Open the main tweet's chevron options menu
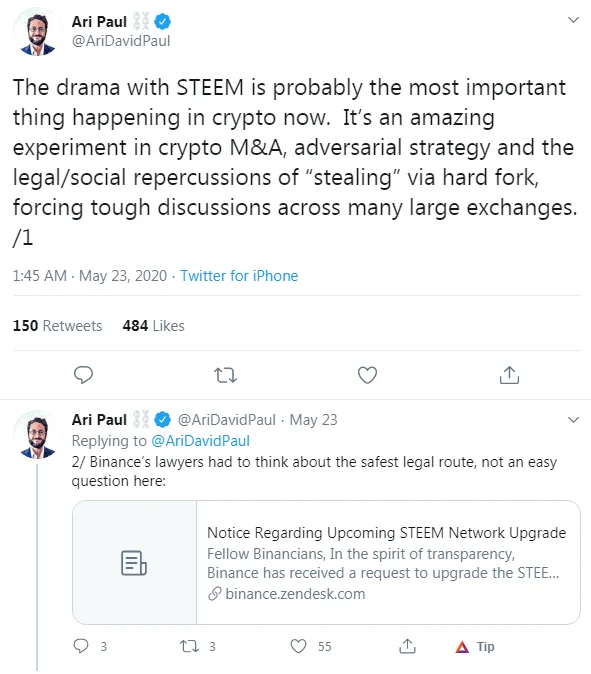The width and height of the screenshot is (591, 674). [x=573, y=20]
